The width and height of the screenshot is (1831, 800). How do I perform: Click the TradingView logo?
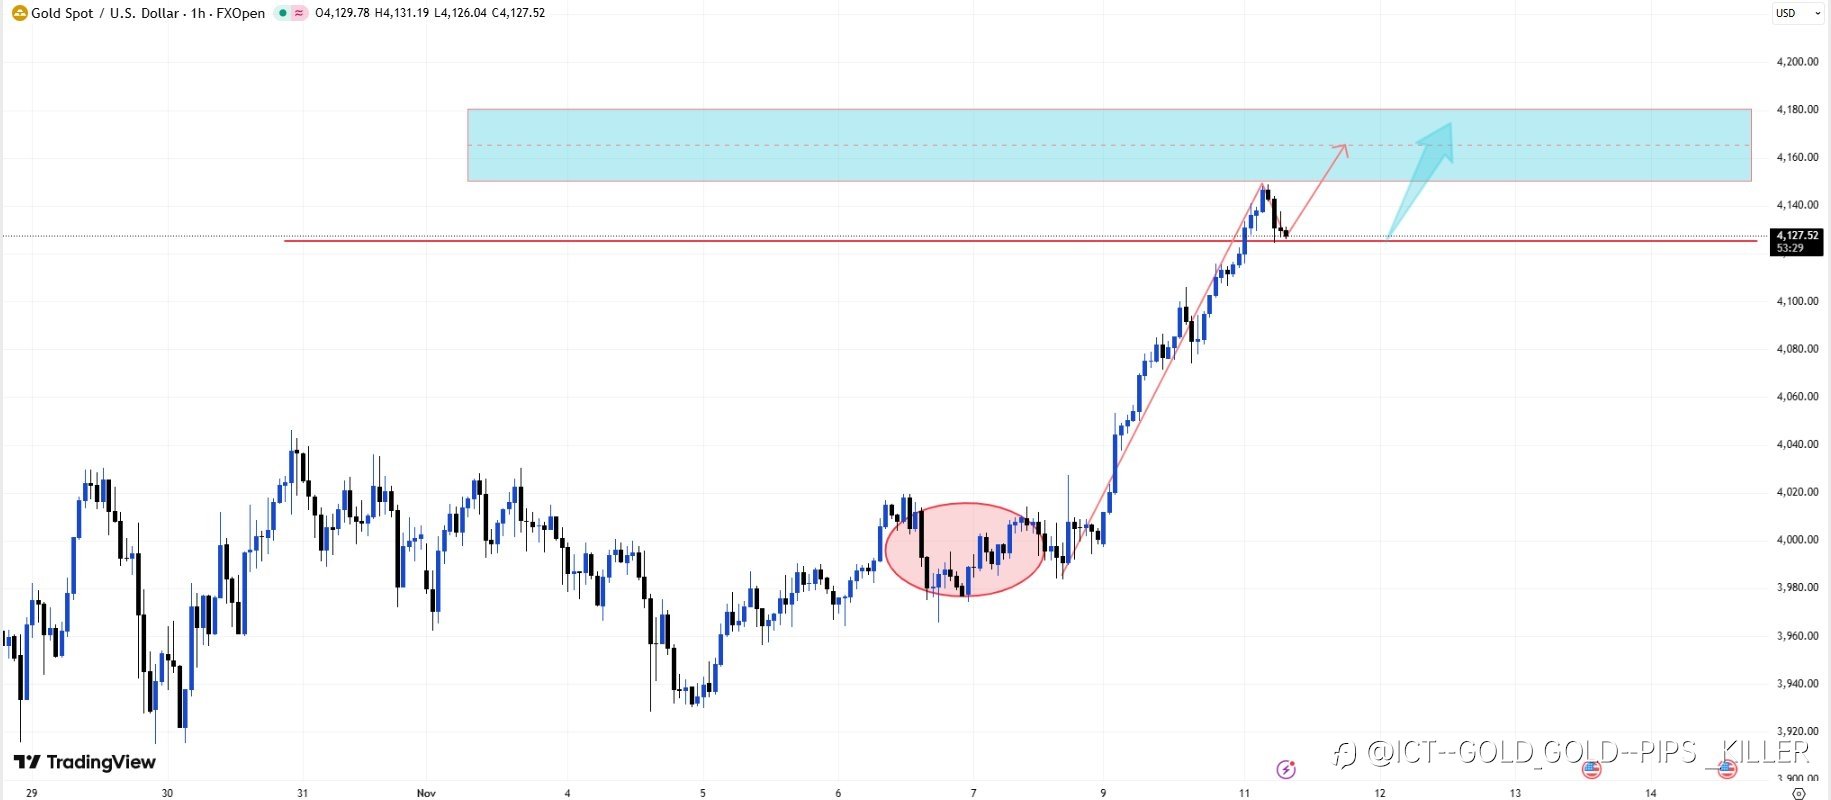click(85, 762)
